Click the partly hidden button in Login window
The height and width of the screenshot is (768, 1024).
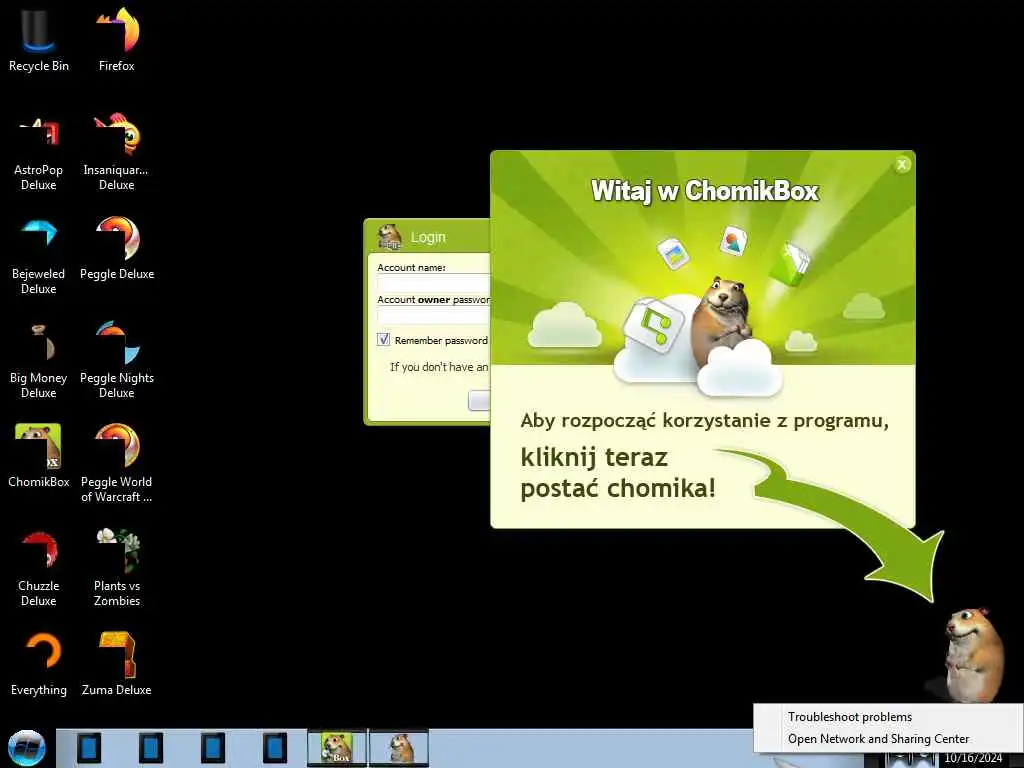tap(479, 400)
